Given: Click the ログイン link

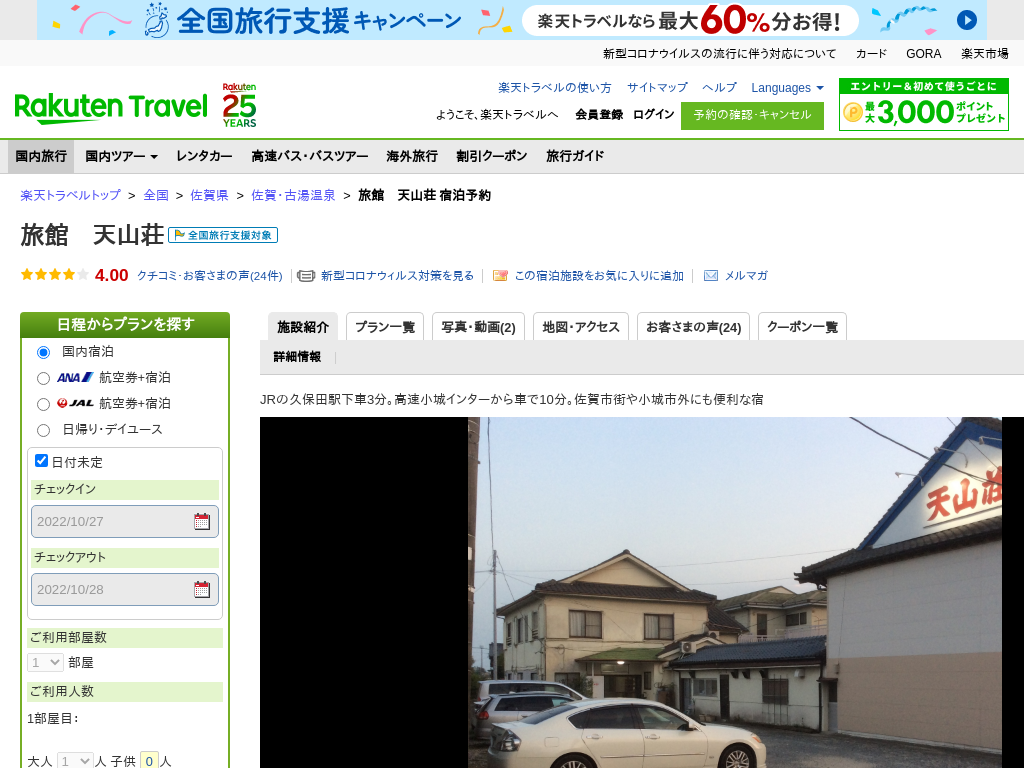Looking at the screenshot, I should pos(653,114).
